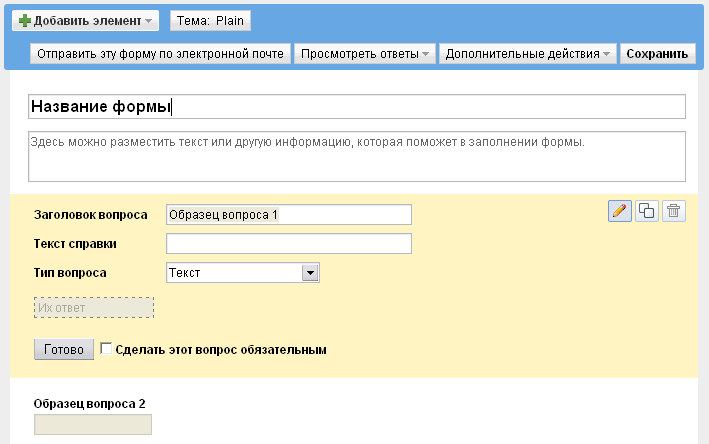Click the Их ответ placeholder box

(x=94, y=307)
